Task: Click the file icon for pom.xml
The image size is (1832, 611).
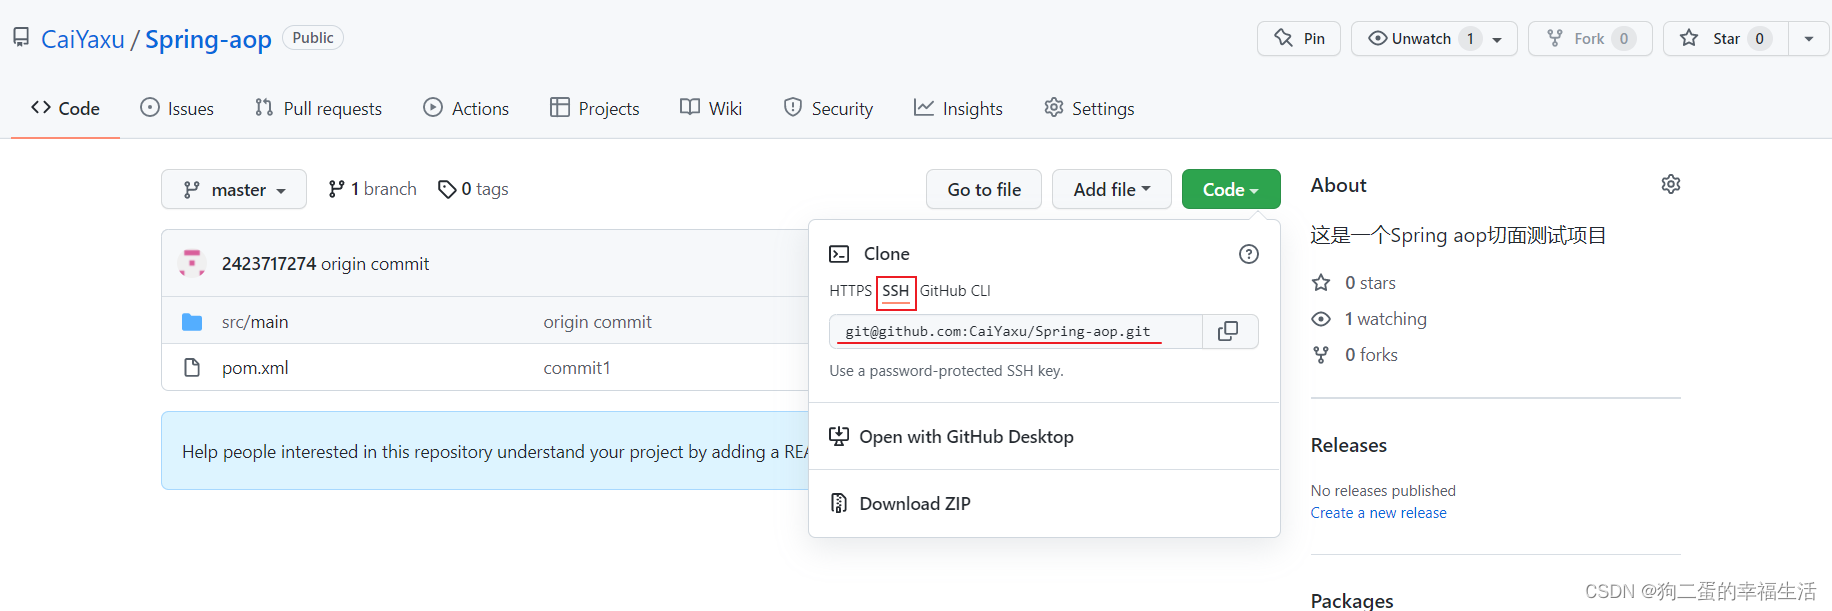Action: [x=192, y=368]
